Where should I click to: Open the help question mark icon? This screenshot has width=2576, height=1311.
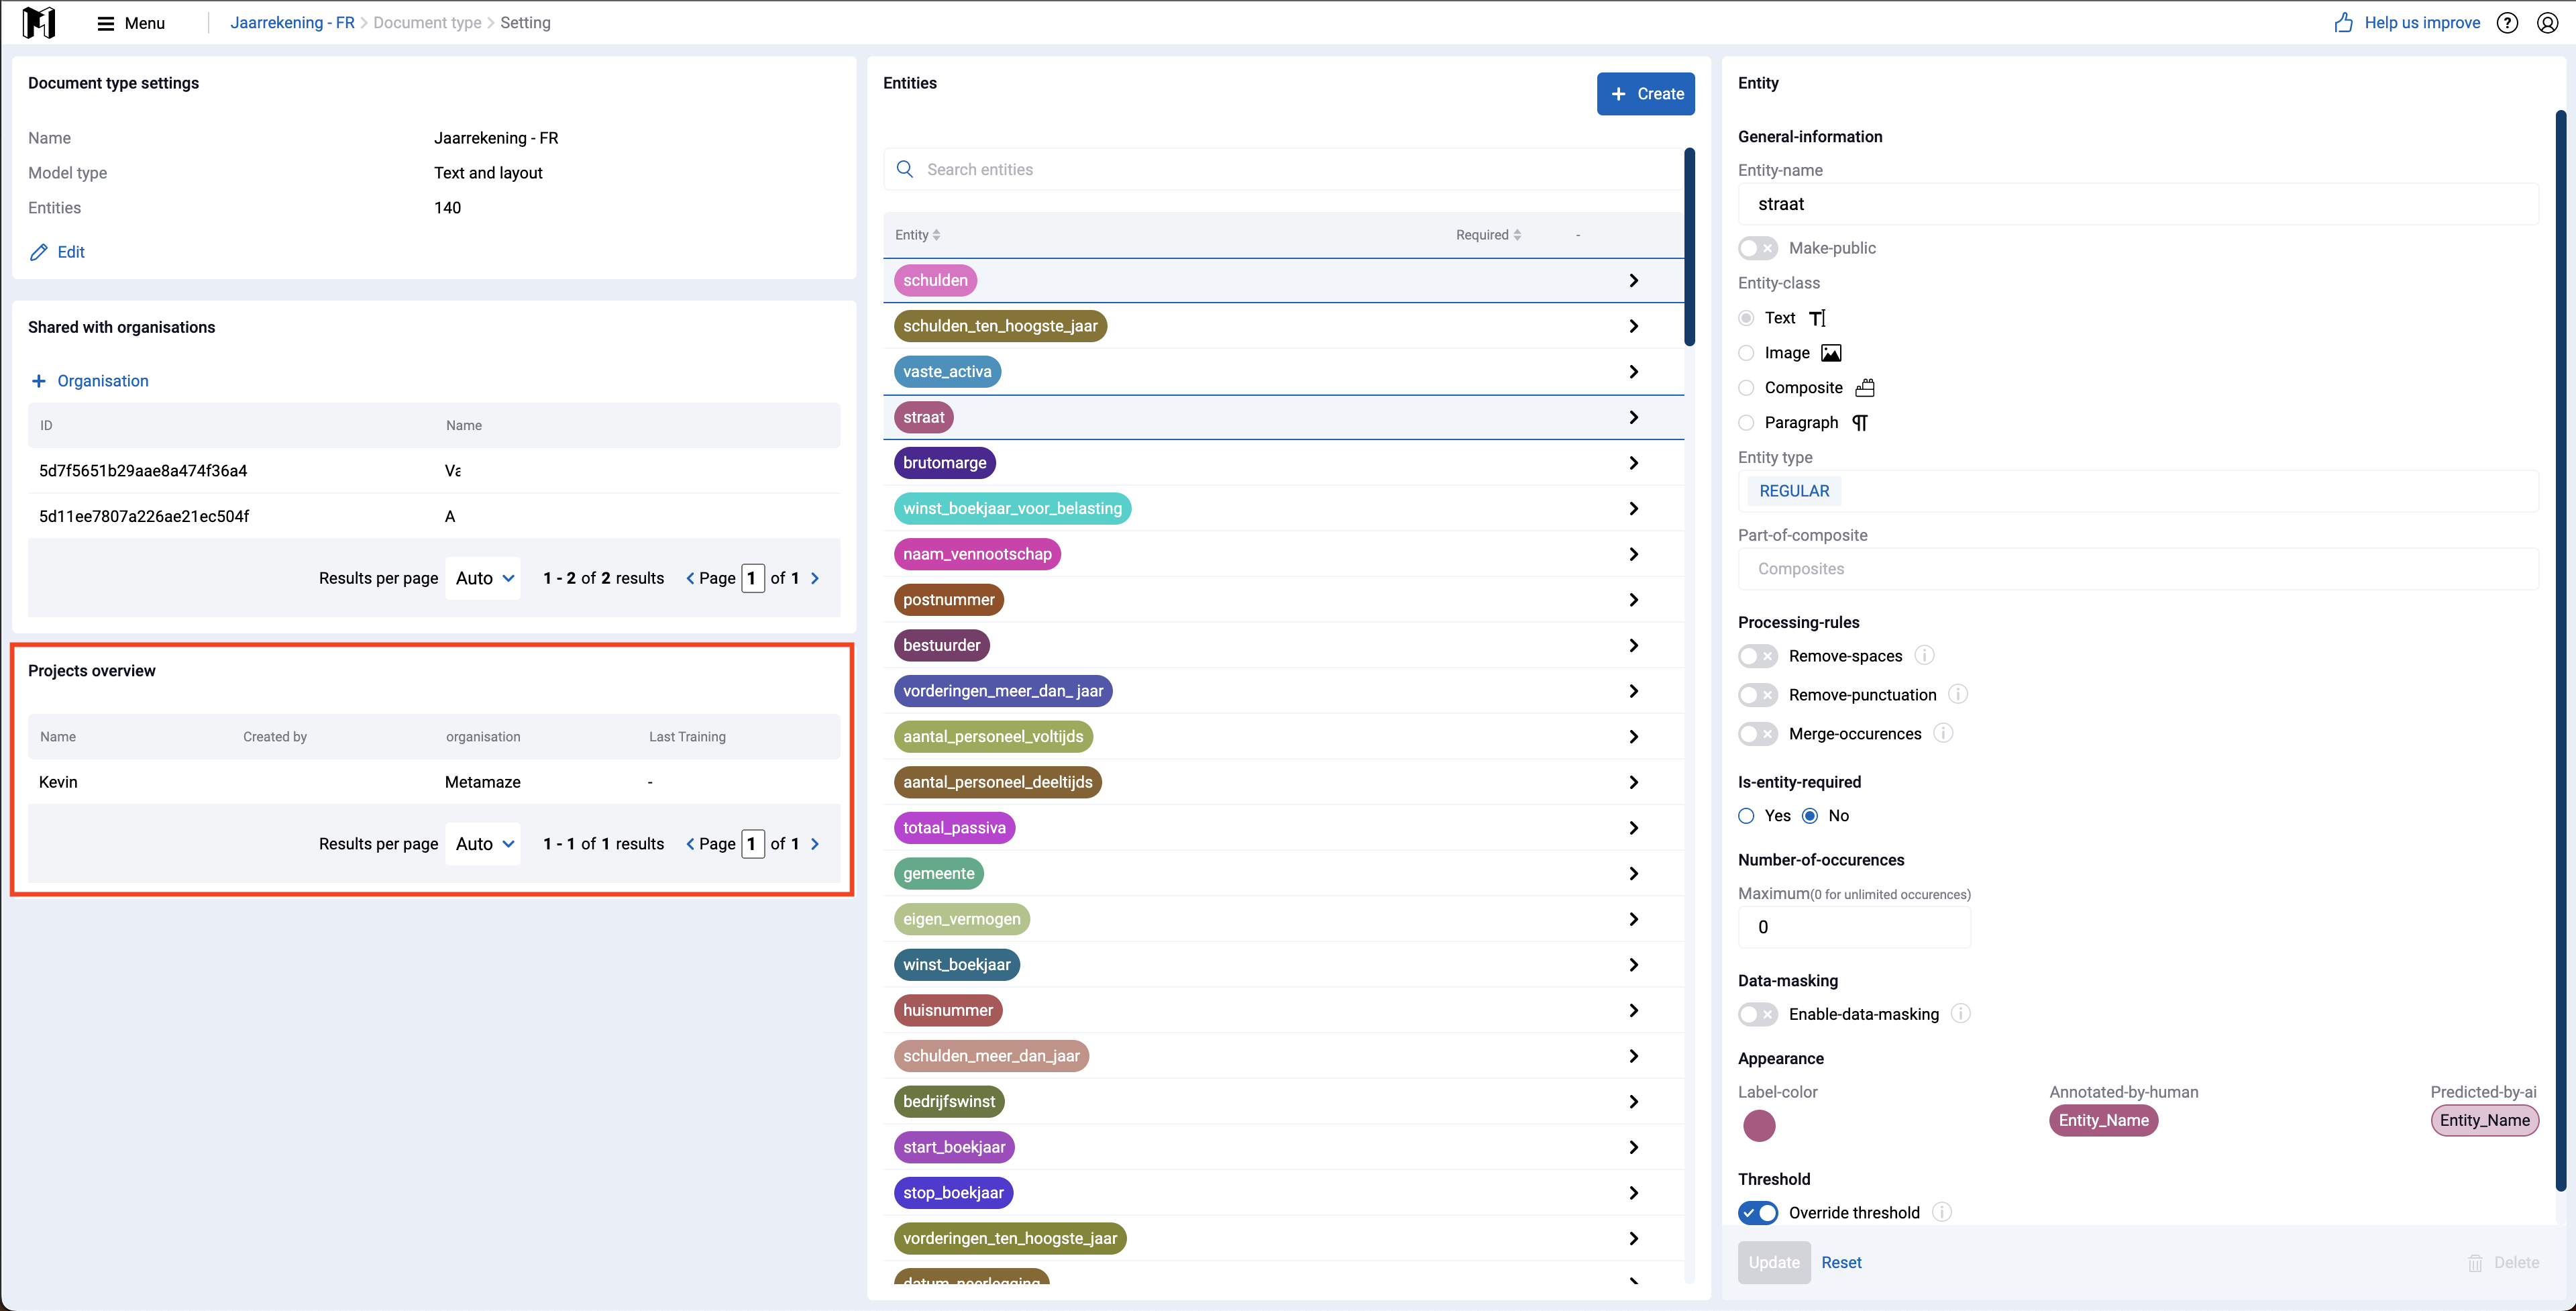coord(2507,22)
